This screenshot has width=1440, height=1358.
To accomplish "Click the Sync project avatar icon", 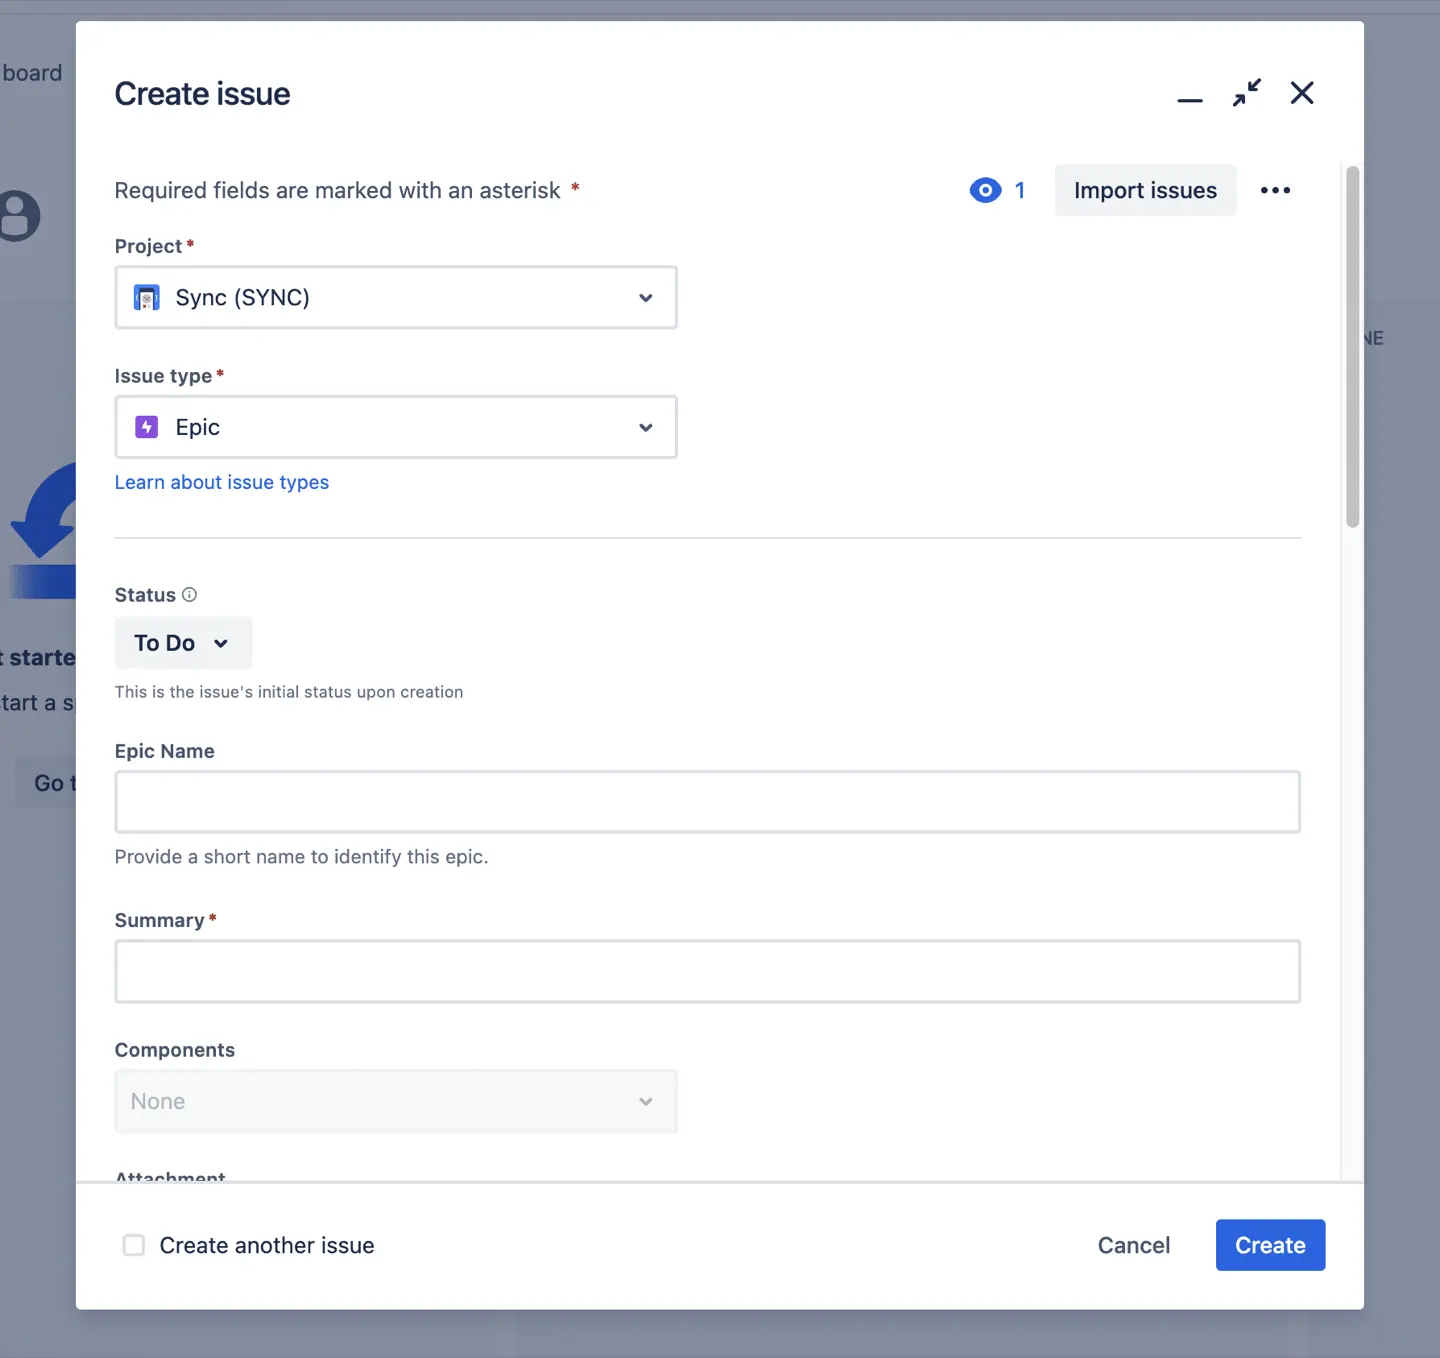I will (146, 297).
